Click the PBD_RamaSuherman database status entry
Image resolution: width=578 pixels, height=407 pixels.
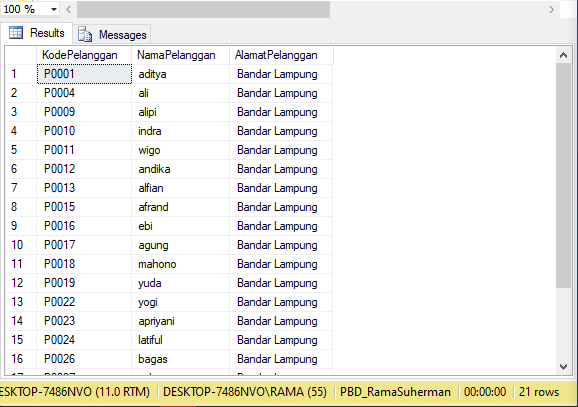395,392
